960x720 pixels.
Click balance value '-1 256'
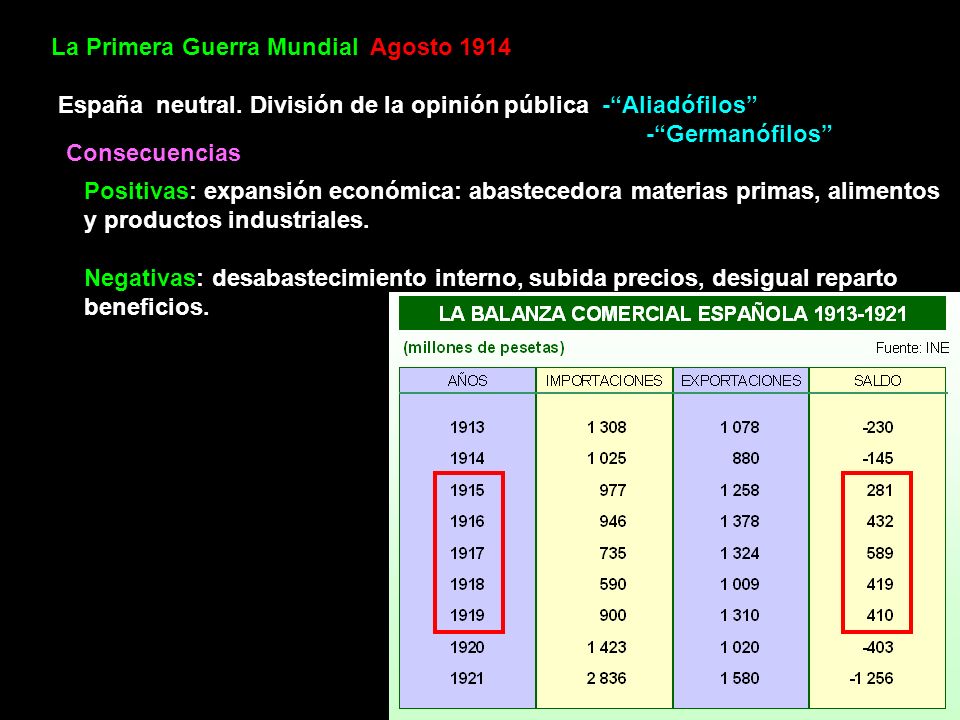tap(871, 678)
